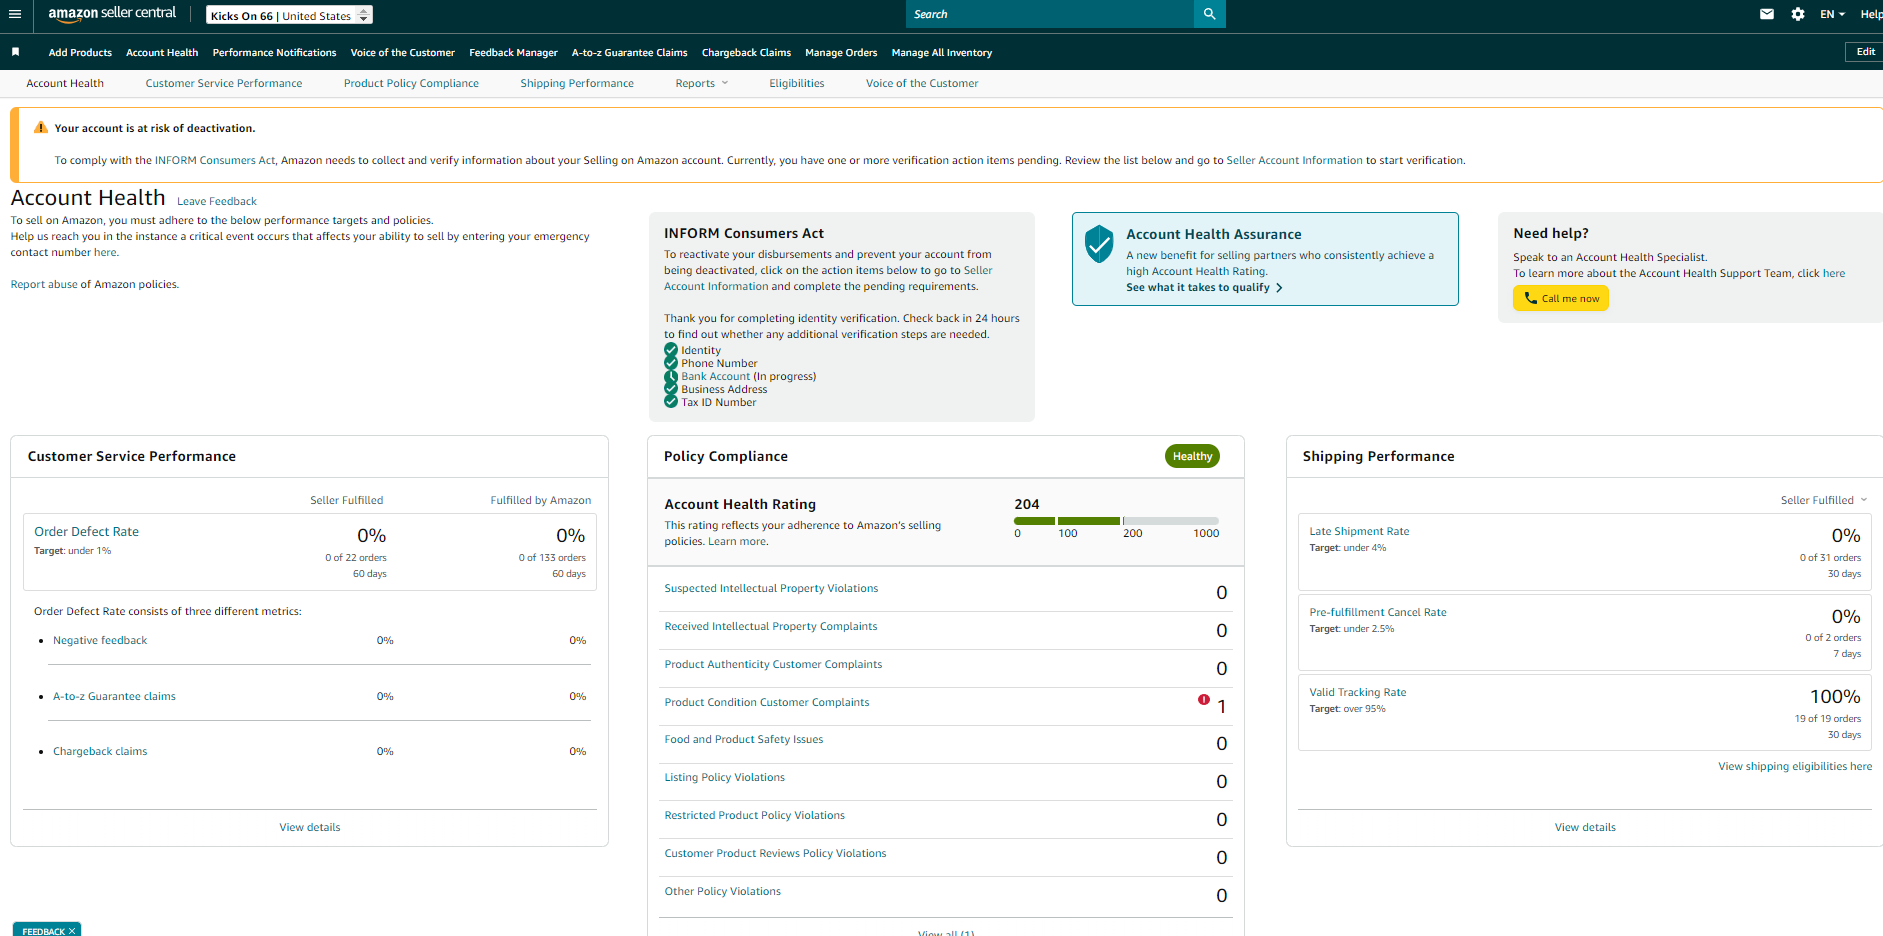Click the Fulfilled by Amazon column link

(x=540, y=500)
